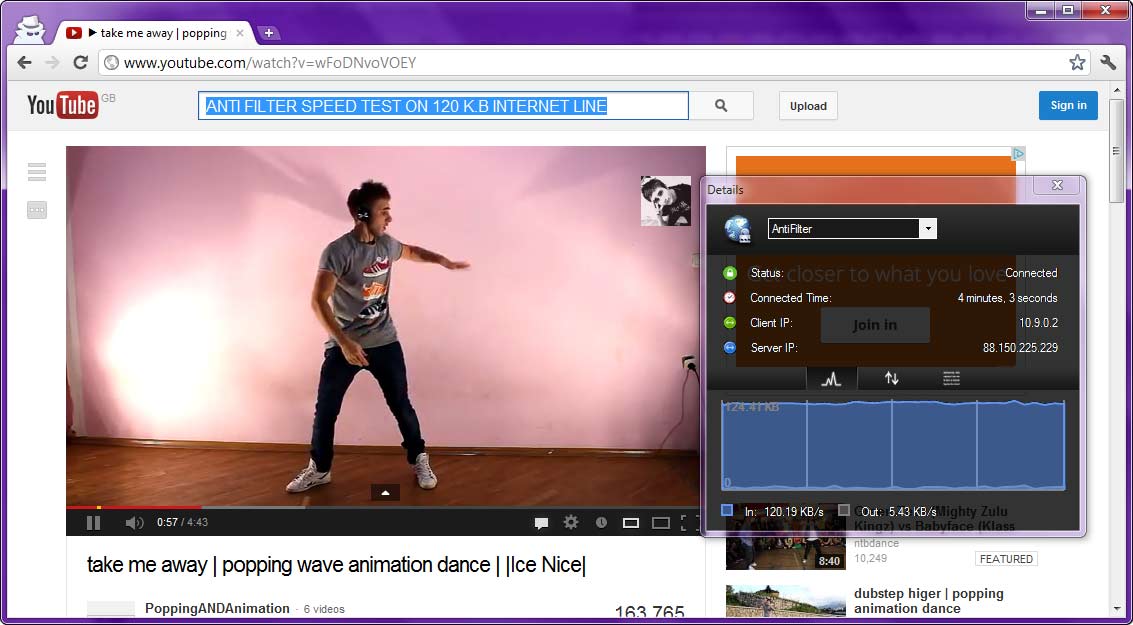The height and width of the screenshot is (625, 1133).
Task: Click the up-arrow overlay on video
Action: point(385,492)
